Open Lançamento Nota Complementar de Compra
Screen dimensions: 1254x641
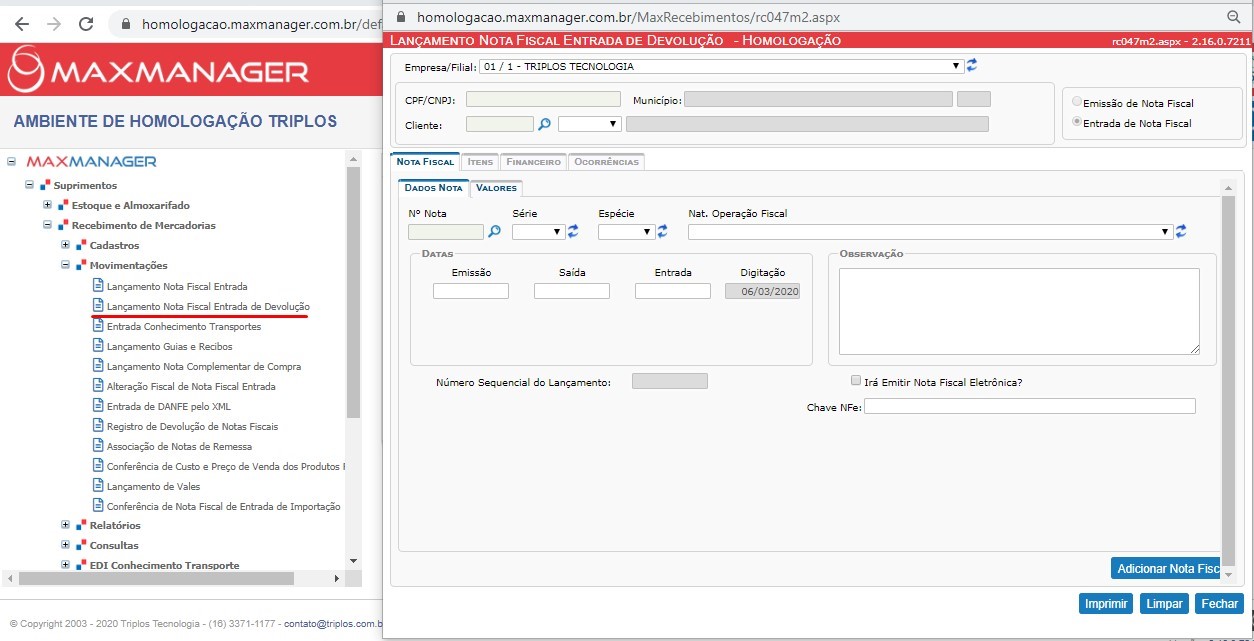(204, 366)
